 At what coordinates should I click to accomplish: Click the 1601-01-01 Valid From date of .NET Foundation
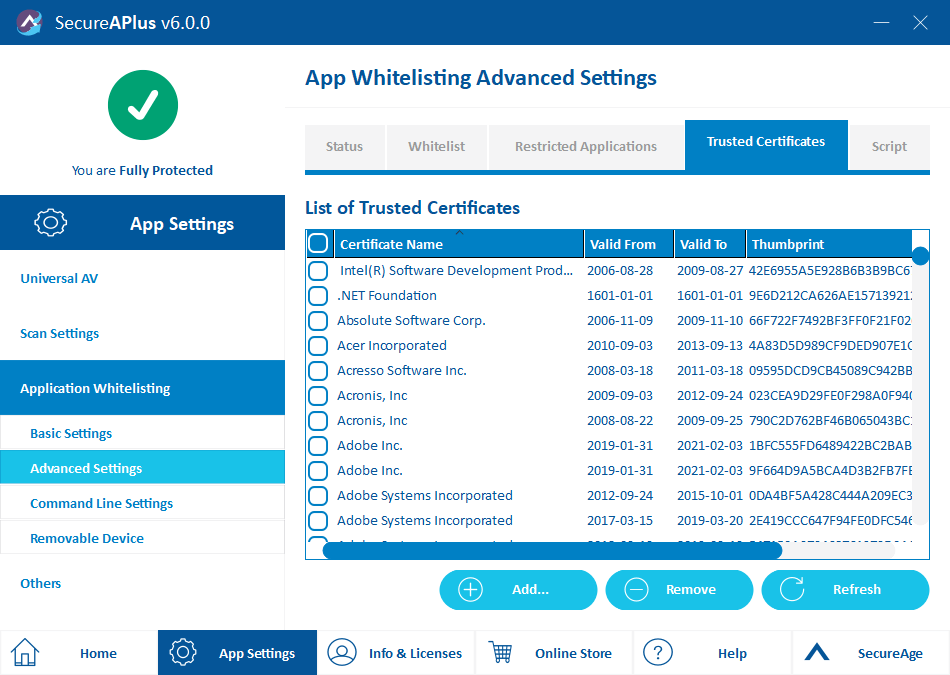(620, 296)
